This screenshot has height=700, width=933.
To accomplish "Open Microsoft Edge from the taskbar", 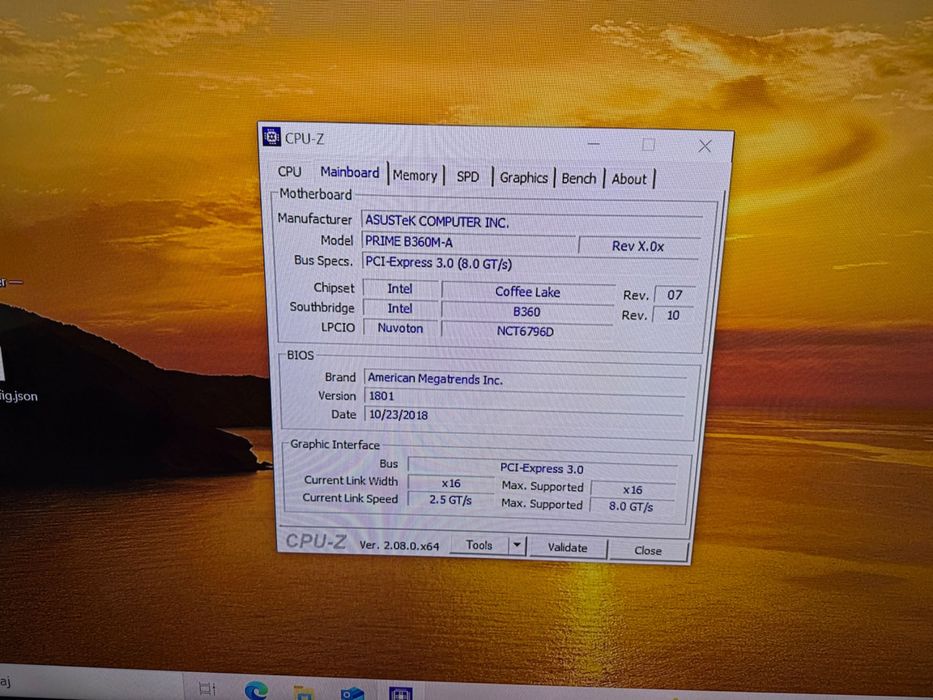I will coord(256,690).
